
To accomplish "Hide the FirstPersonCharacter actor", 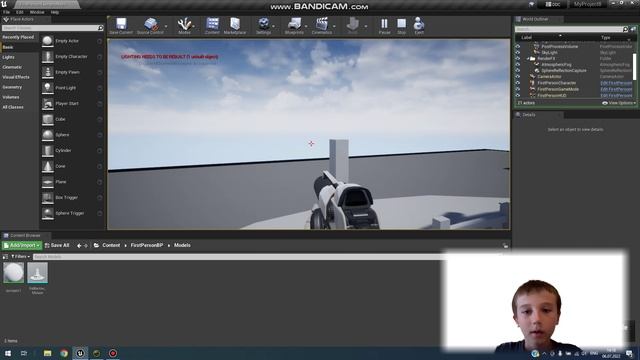I will [x=518, y=83].
